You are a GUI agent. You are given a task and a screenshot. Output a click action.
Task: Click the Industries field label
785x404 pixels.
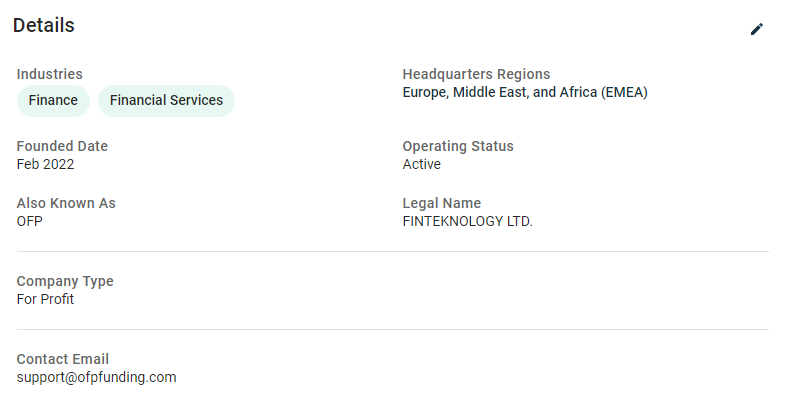50,74
